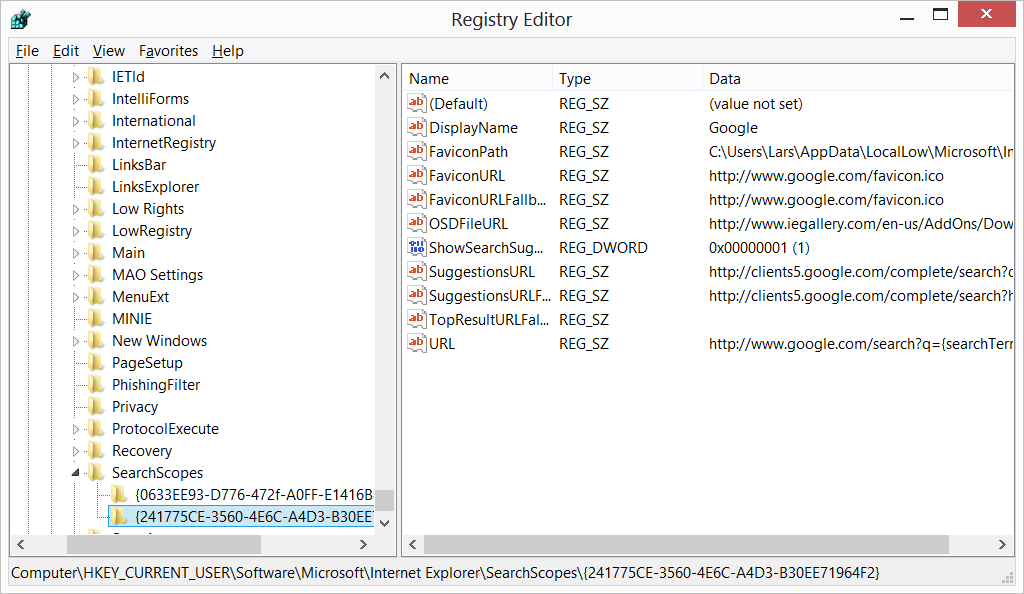Expand the Main tree node

point(76,253)
